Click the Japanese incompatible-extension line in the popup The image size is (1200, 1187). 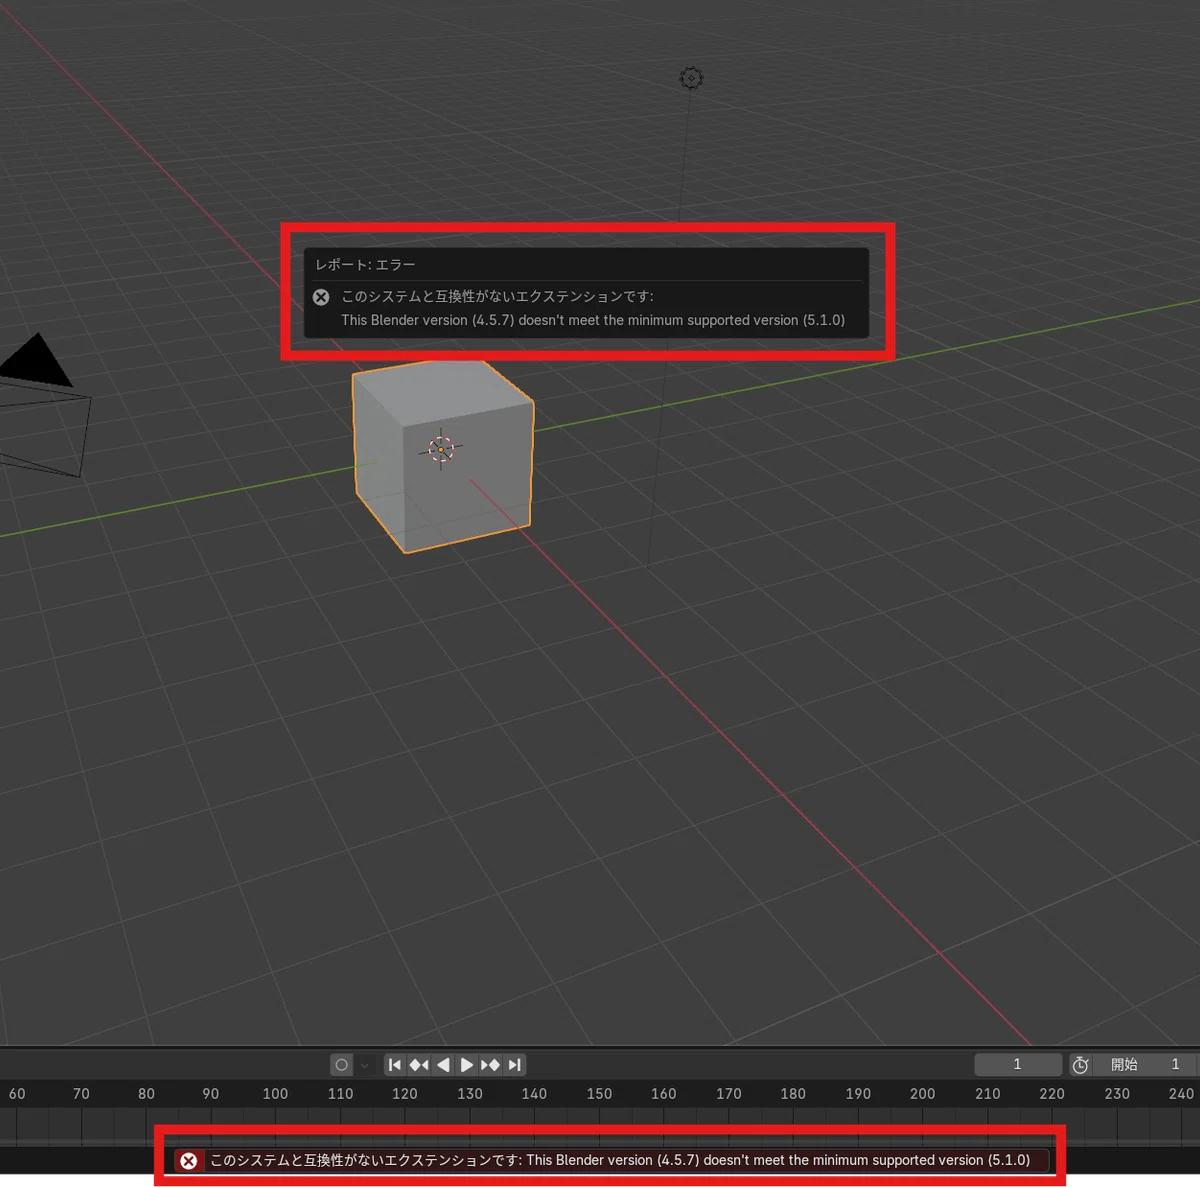[497, 296]
